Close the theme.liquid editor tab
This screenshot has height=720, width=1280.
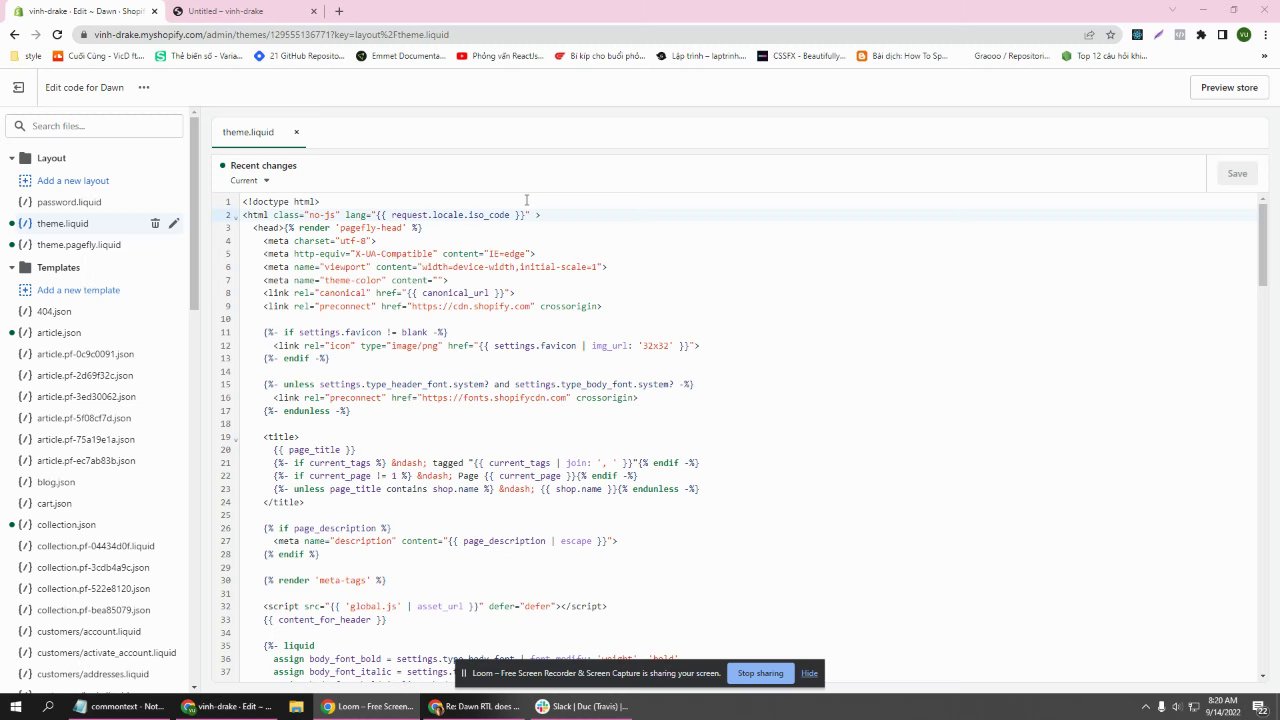click(x=296, y=132)
